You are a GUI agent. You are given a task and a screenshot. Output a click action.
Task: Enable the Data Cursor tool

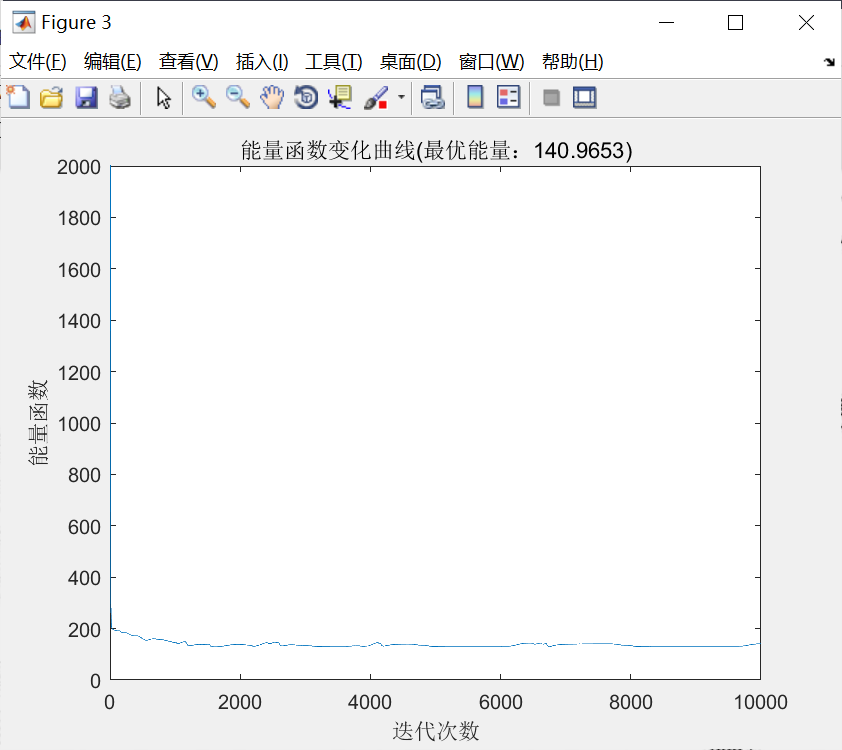[x=339, y=97]
